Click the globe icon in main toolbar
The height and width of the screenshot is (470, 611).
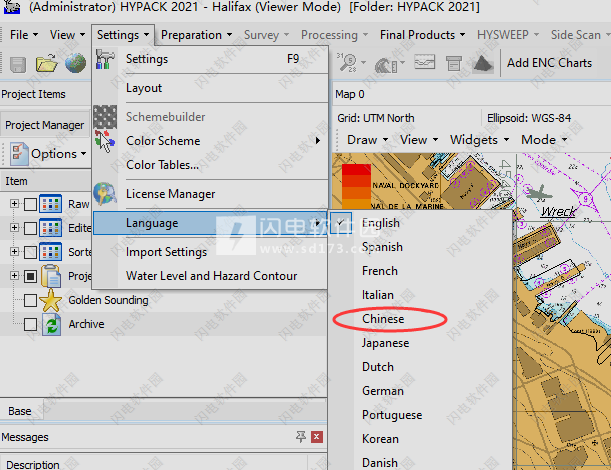click(x=76, y=63)
